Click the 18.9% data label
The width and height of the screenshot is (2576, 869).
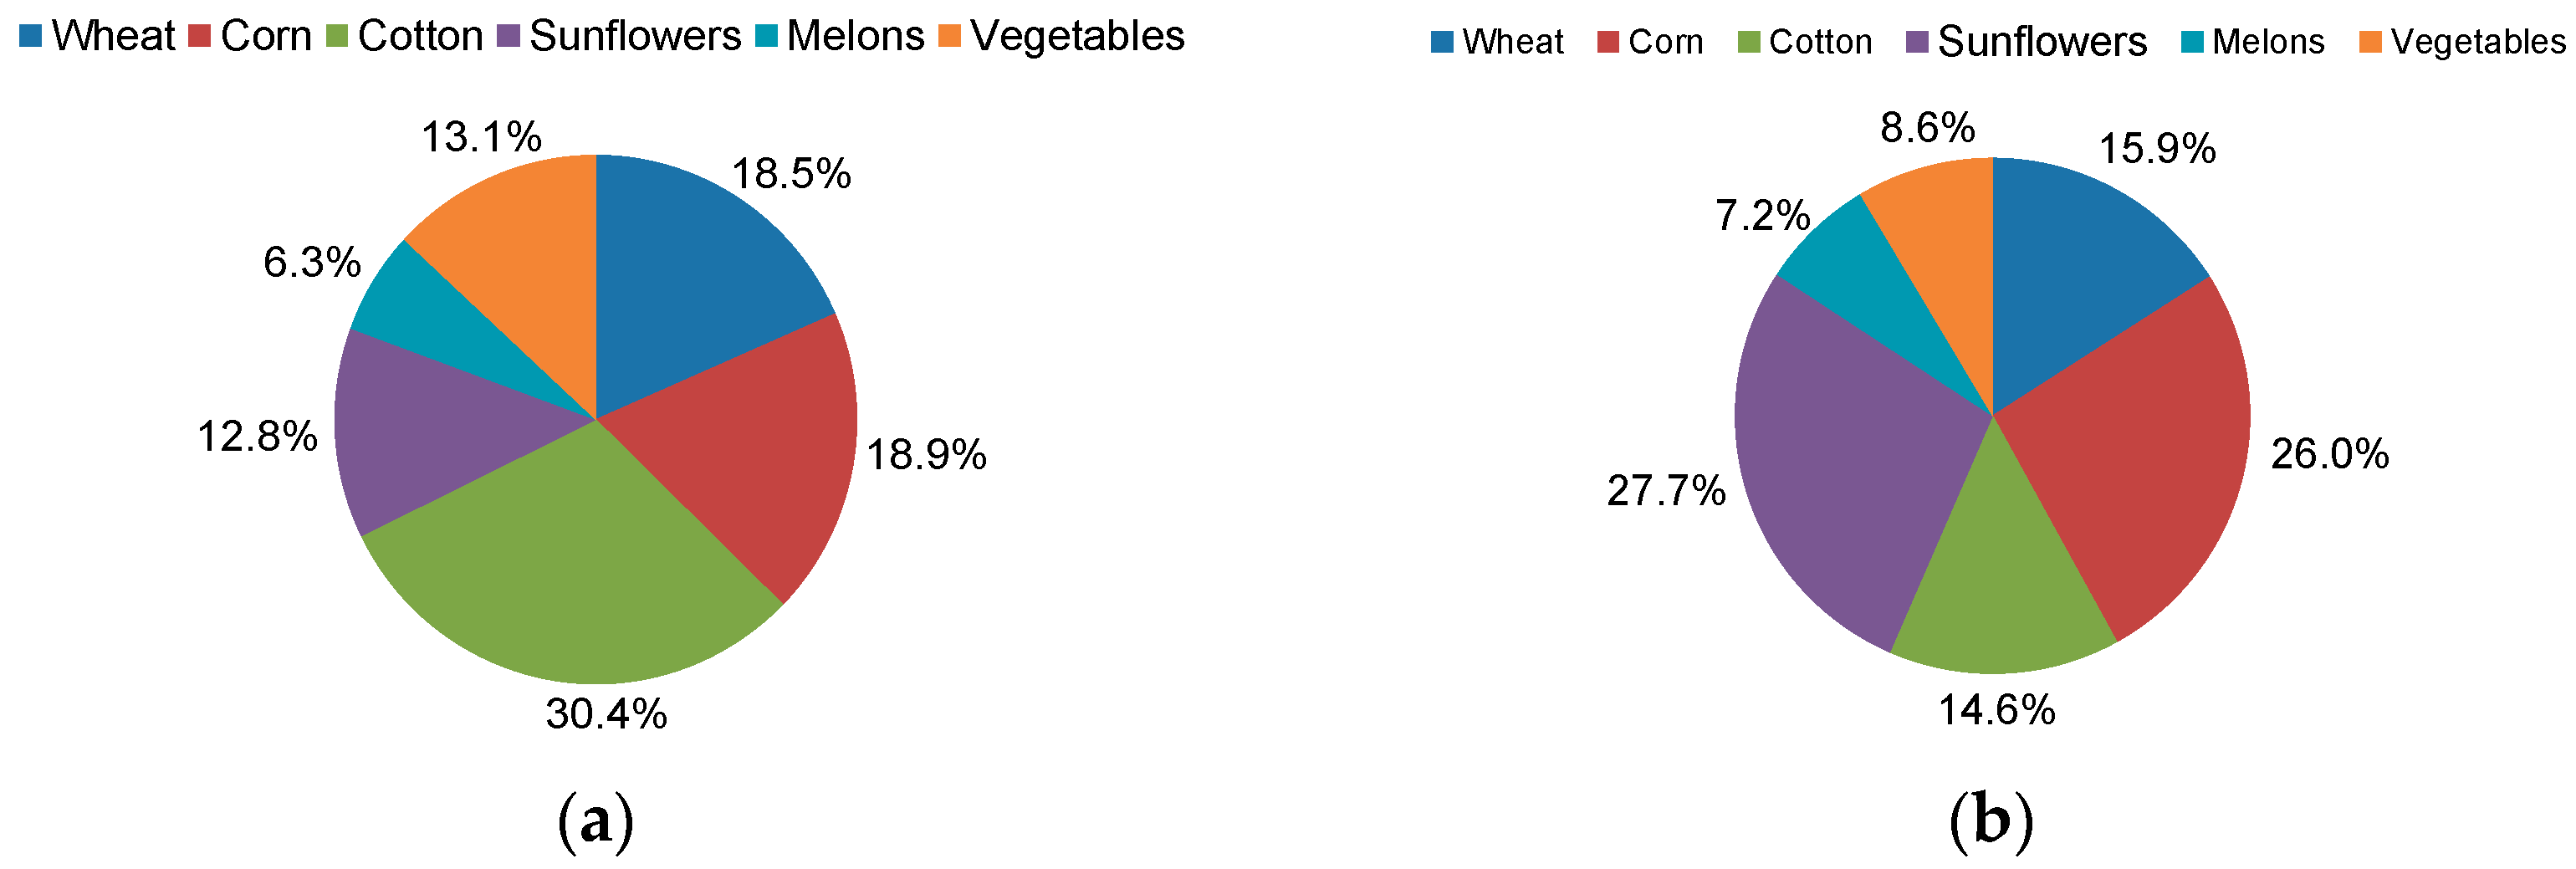click(x=926, y=456)
